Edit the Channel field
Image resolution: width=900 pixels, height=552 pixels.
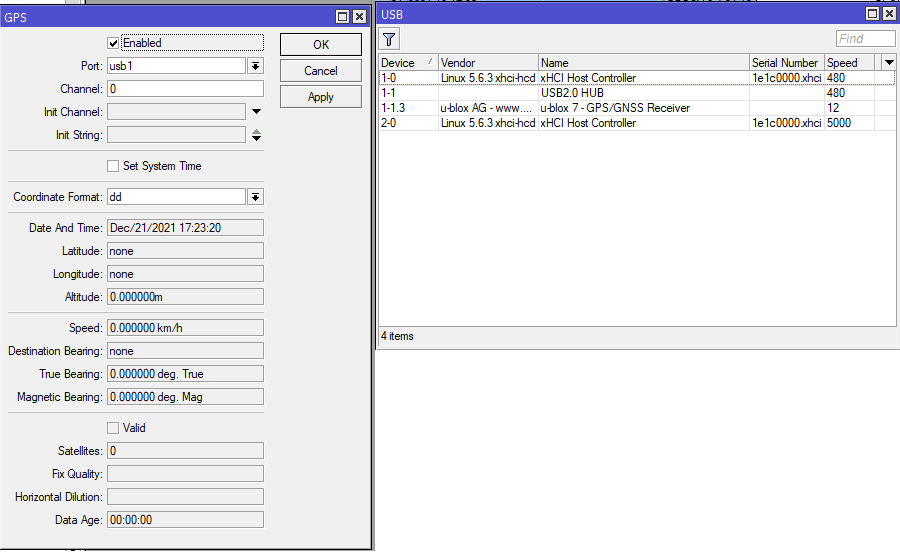pyautogui.click(x=185, y=89)
